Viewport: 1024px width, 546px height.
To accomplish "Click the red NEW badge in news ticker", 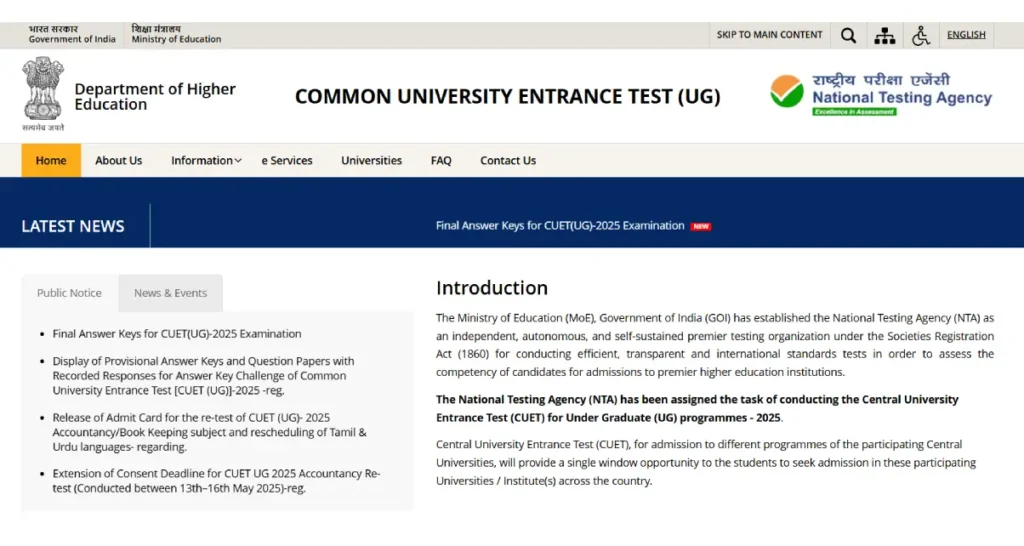I will [x=701, y=226].
